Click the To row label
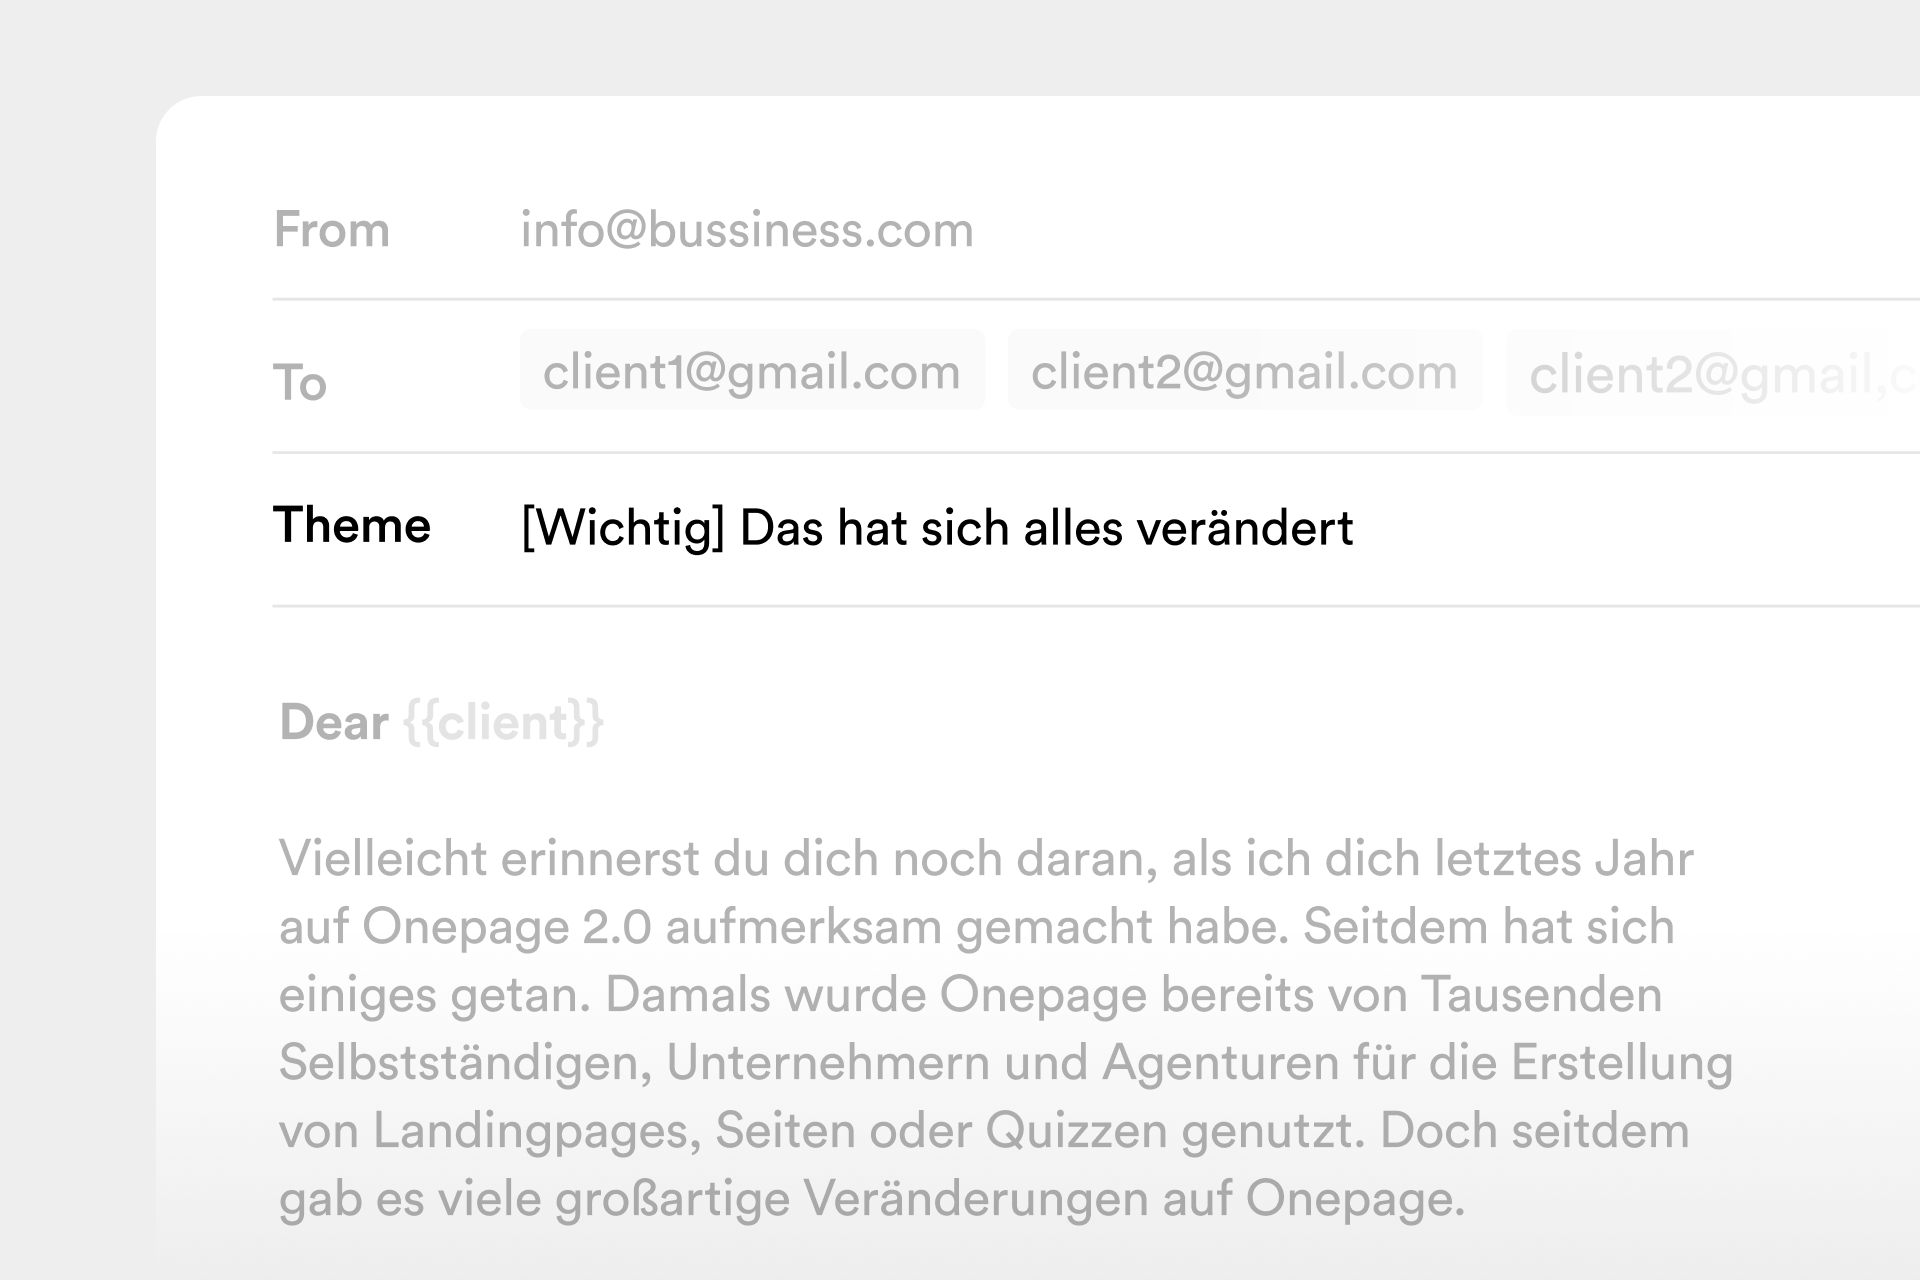Image resolution: width=1920 pixels, height=1280 pixels. pyautogui.click(x=301, y=383)
